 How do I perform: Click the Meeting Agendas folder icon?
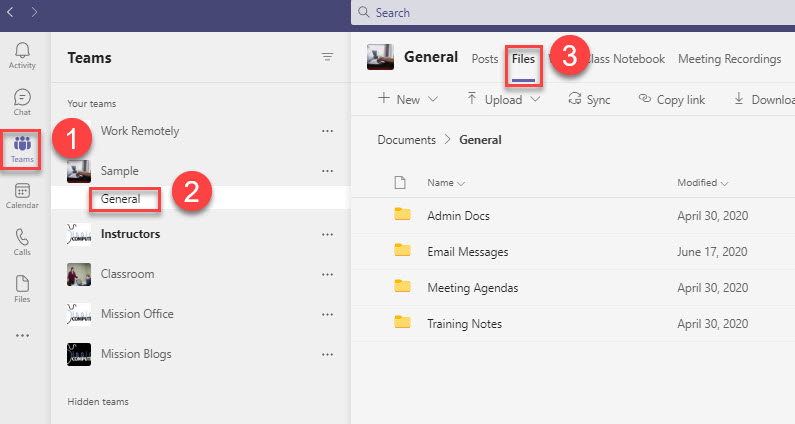tap(403, 286)
